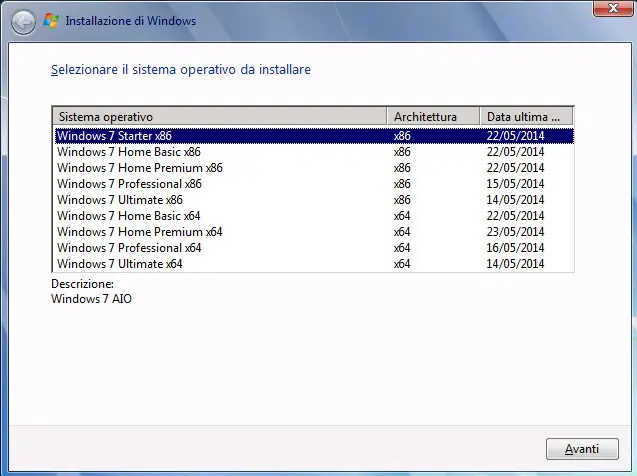Close the Installazione di Windows window
Viewport: 637px width, 476px height.
[613, 8]
